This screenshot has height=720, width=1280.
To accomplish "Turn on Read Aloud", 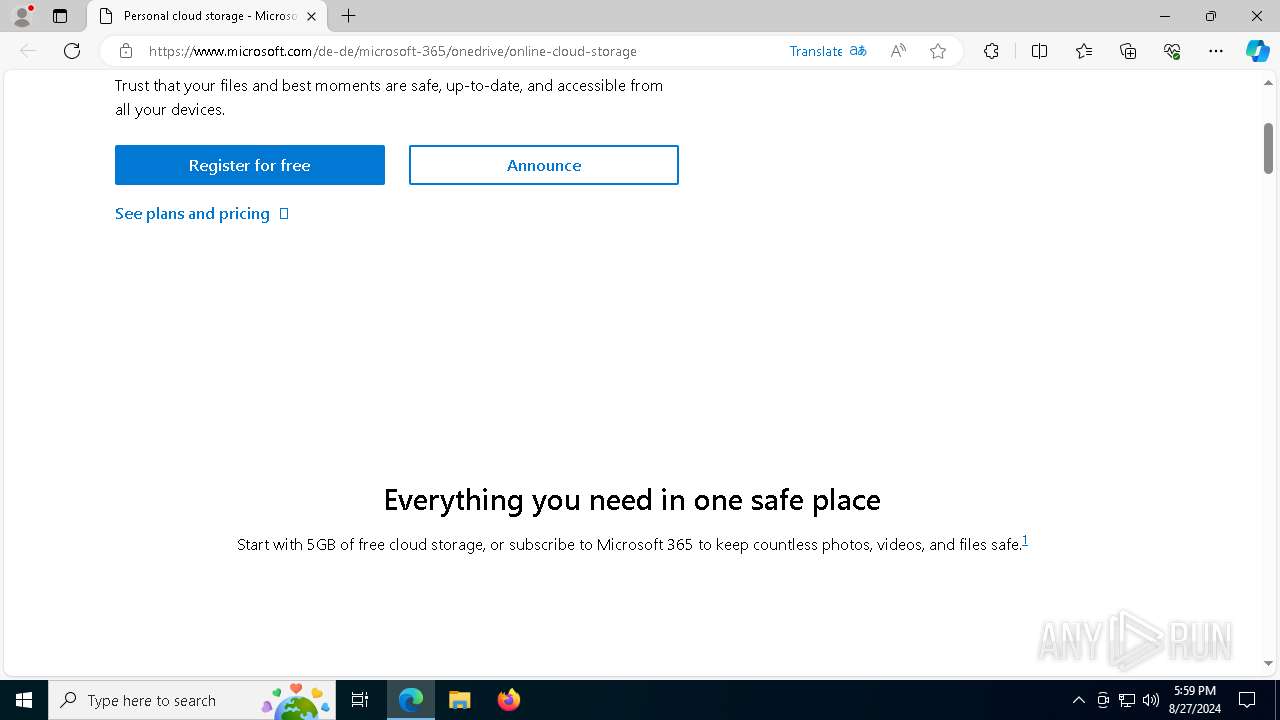I will click(x=898, y=51).
